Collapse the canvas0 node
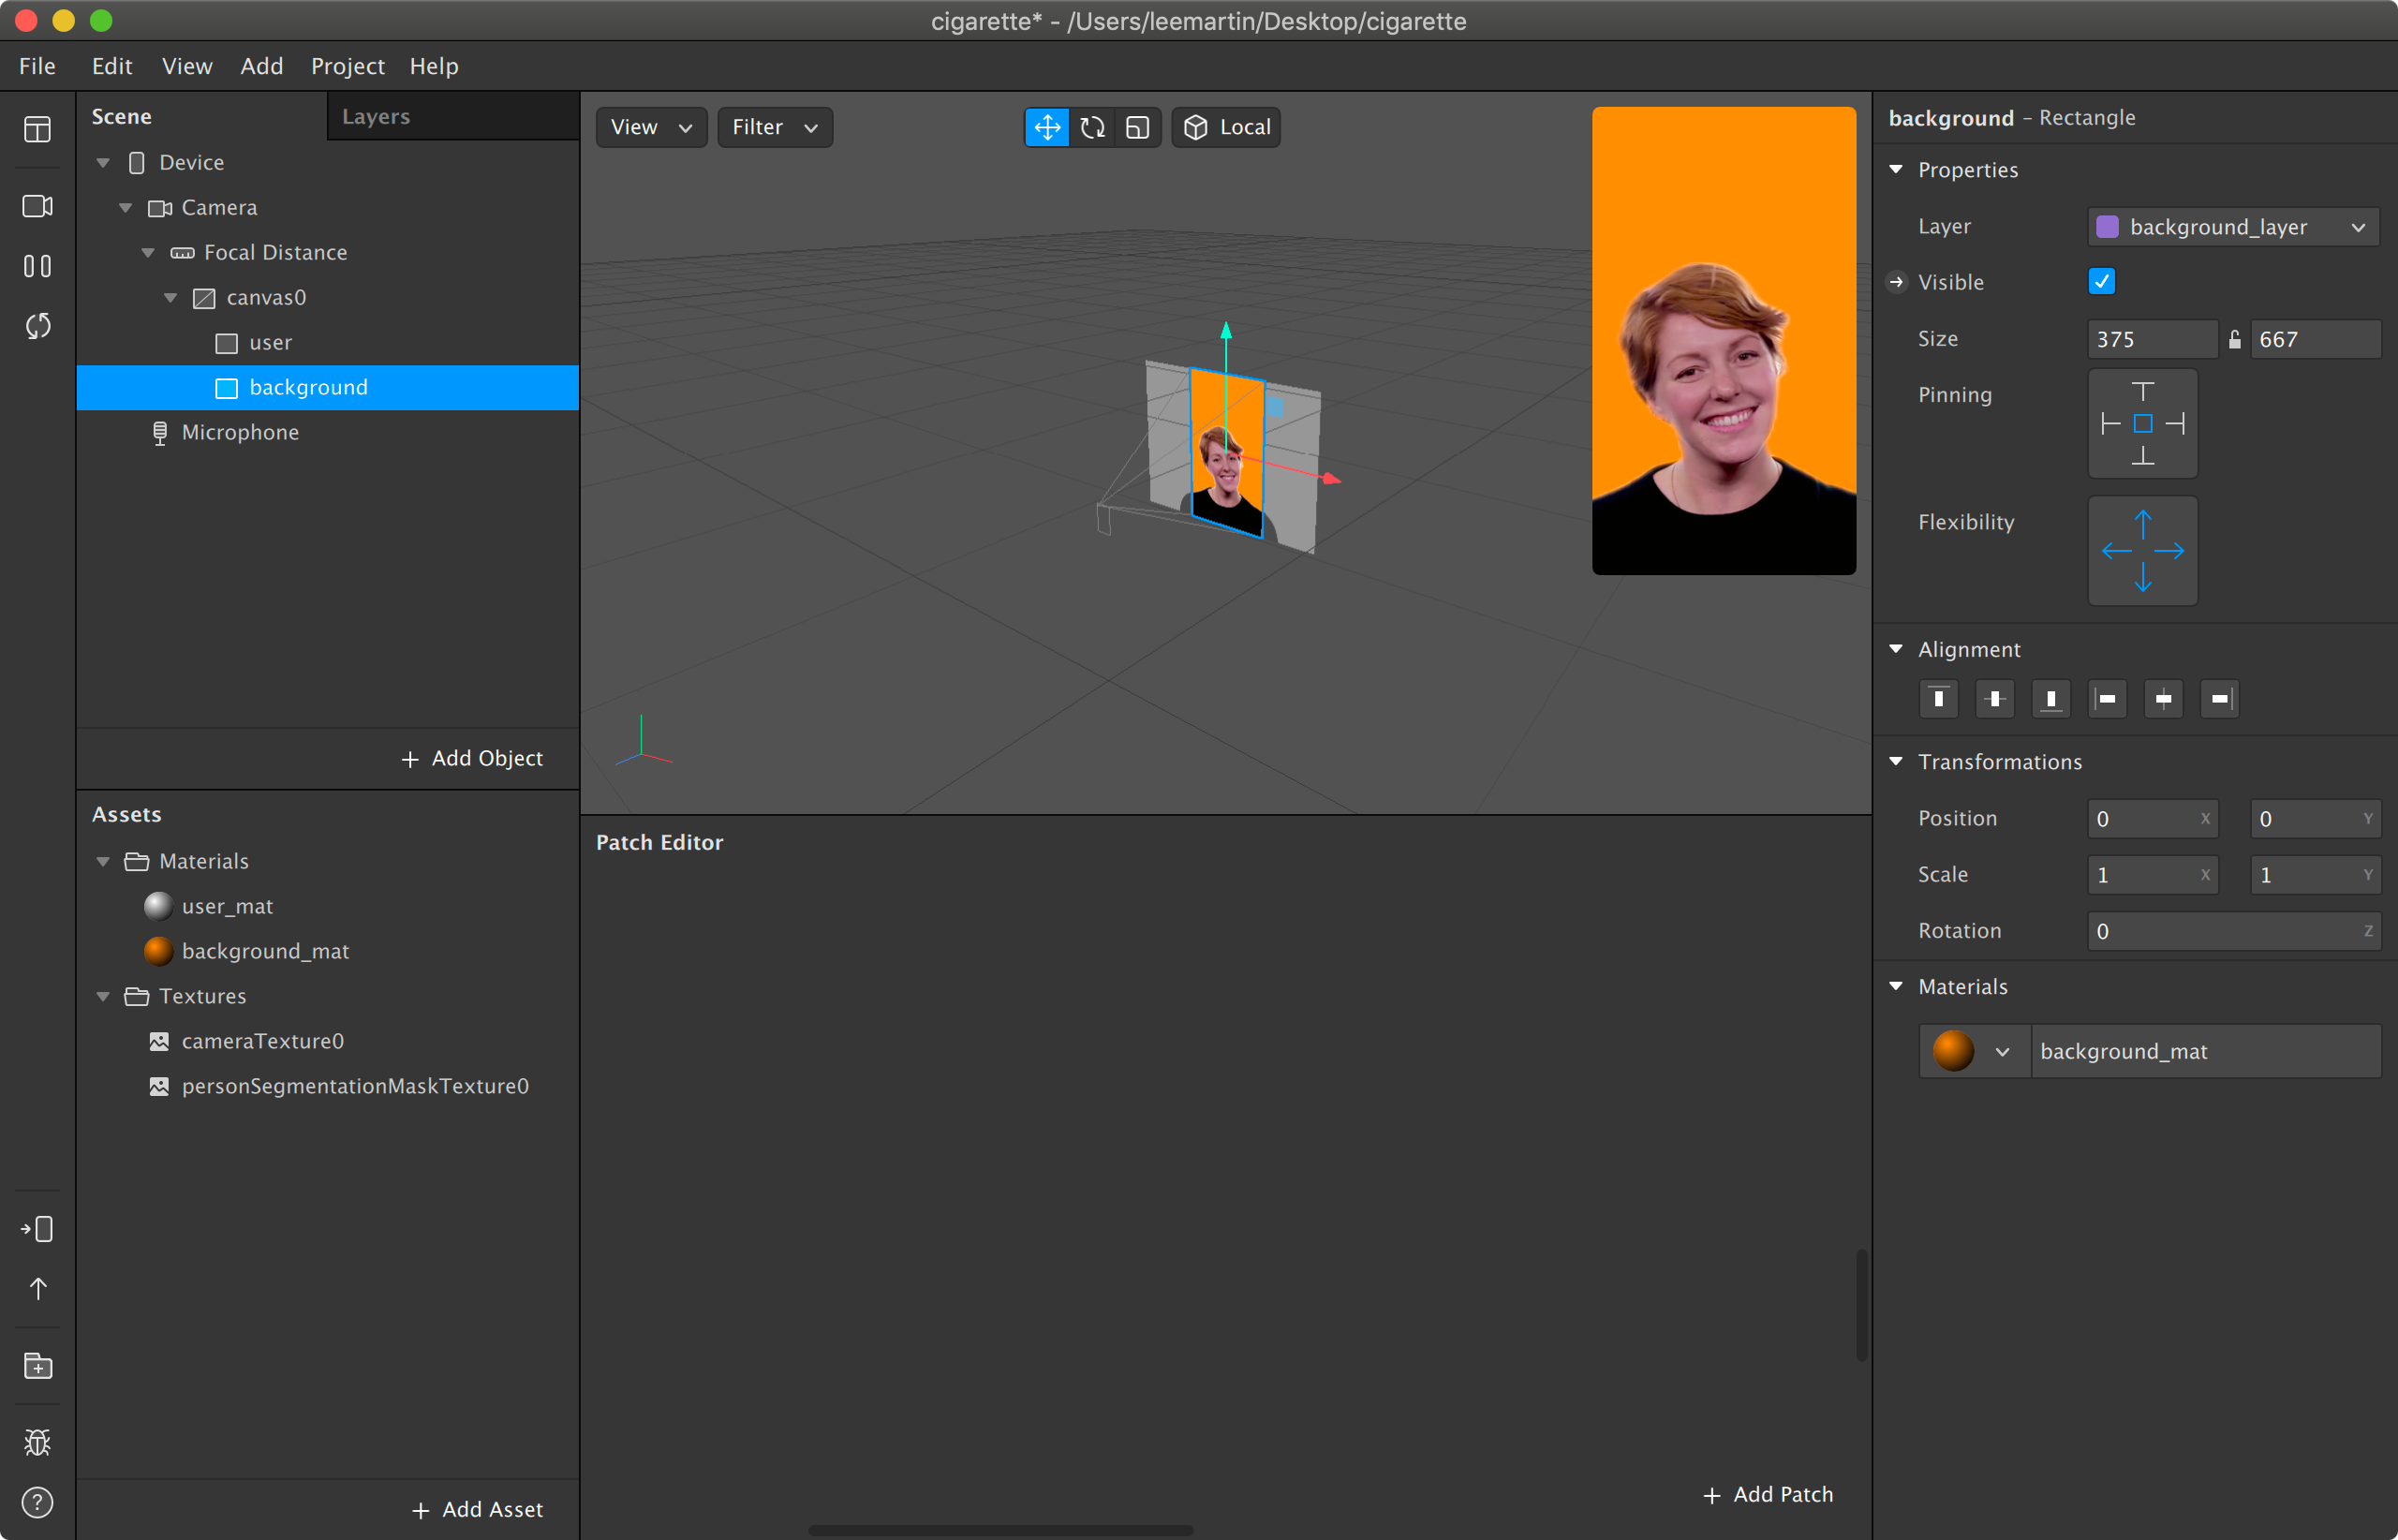 click(x=170, y=297)
